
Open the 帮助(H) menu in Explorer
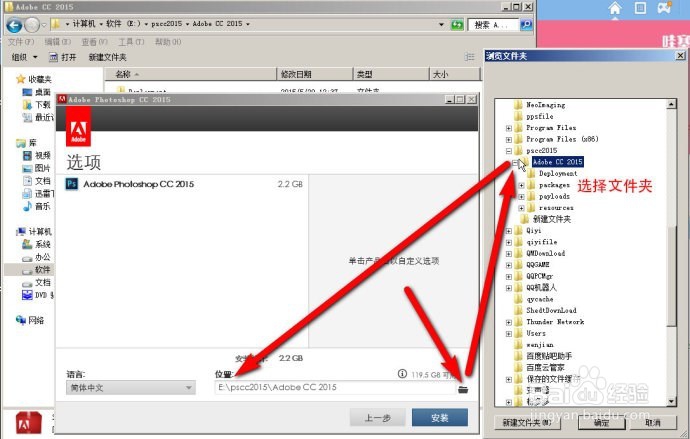[x=168, y=42]
